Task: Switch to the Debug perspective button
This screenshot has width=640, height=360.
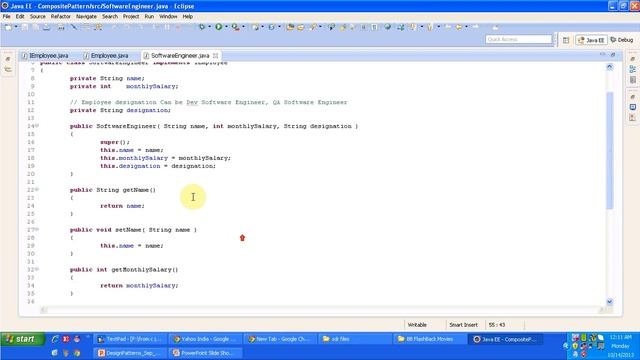Action: click(622, 40)
